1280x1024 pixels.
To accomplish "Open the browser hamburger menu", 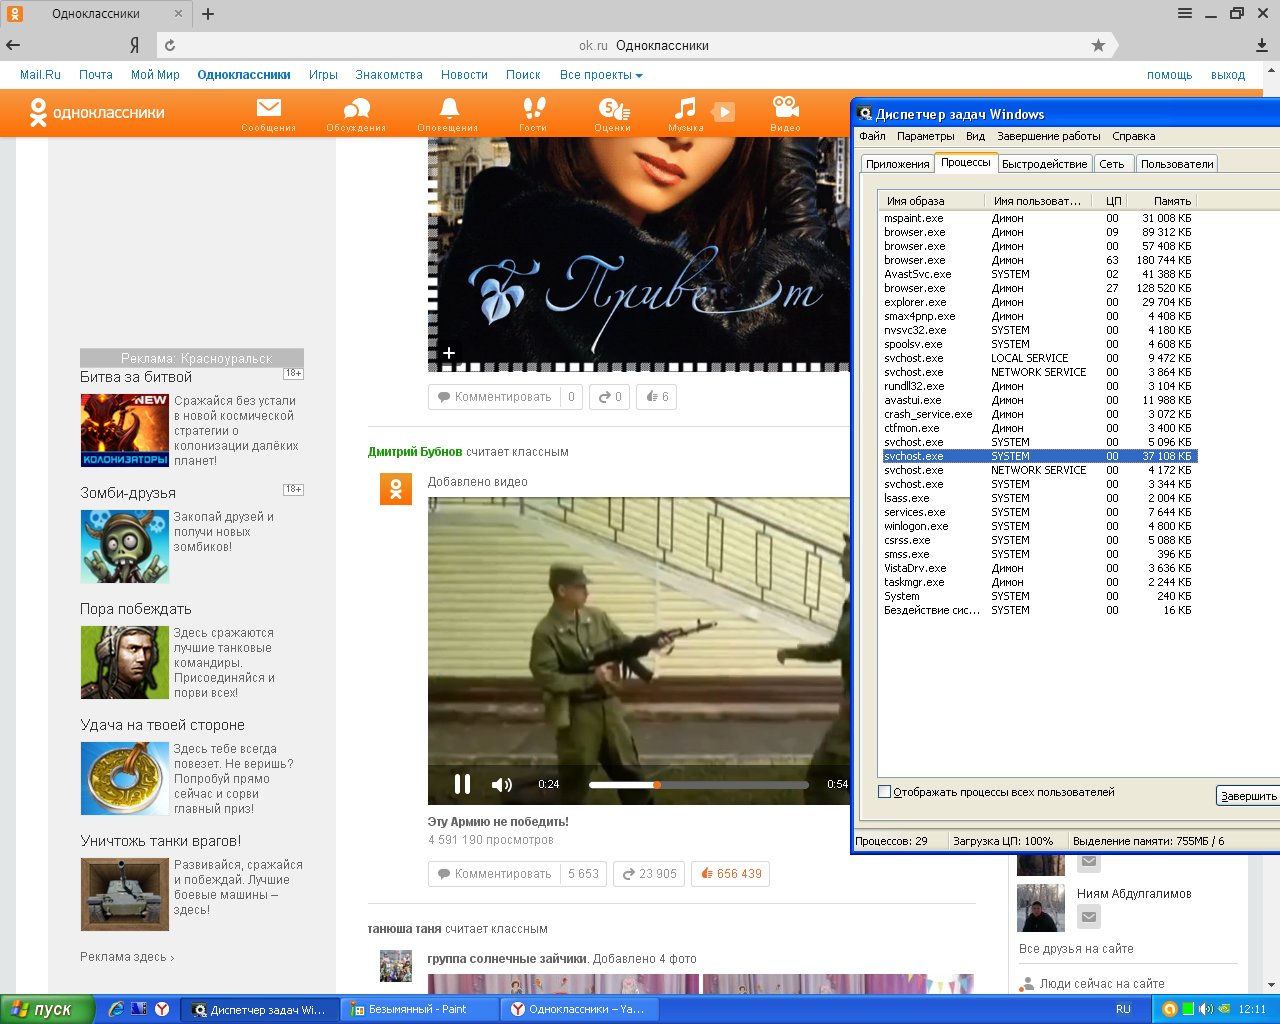I will pos(1185,14).
